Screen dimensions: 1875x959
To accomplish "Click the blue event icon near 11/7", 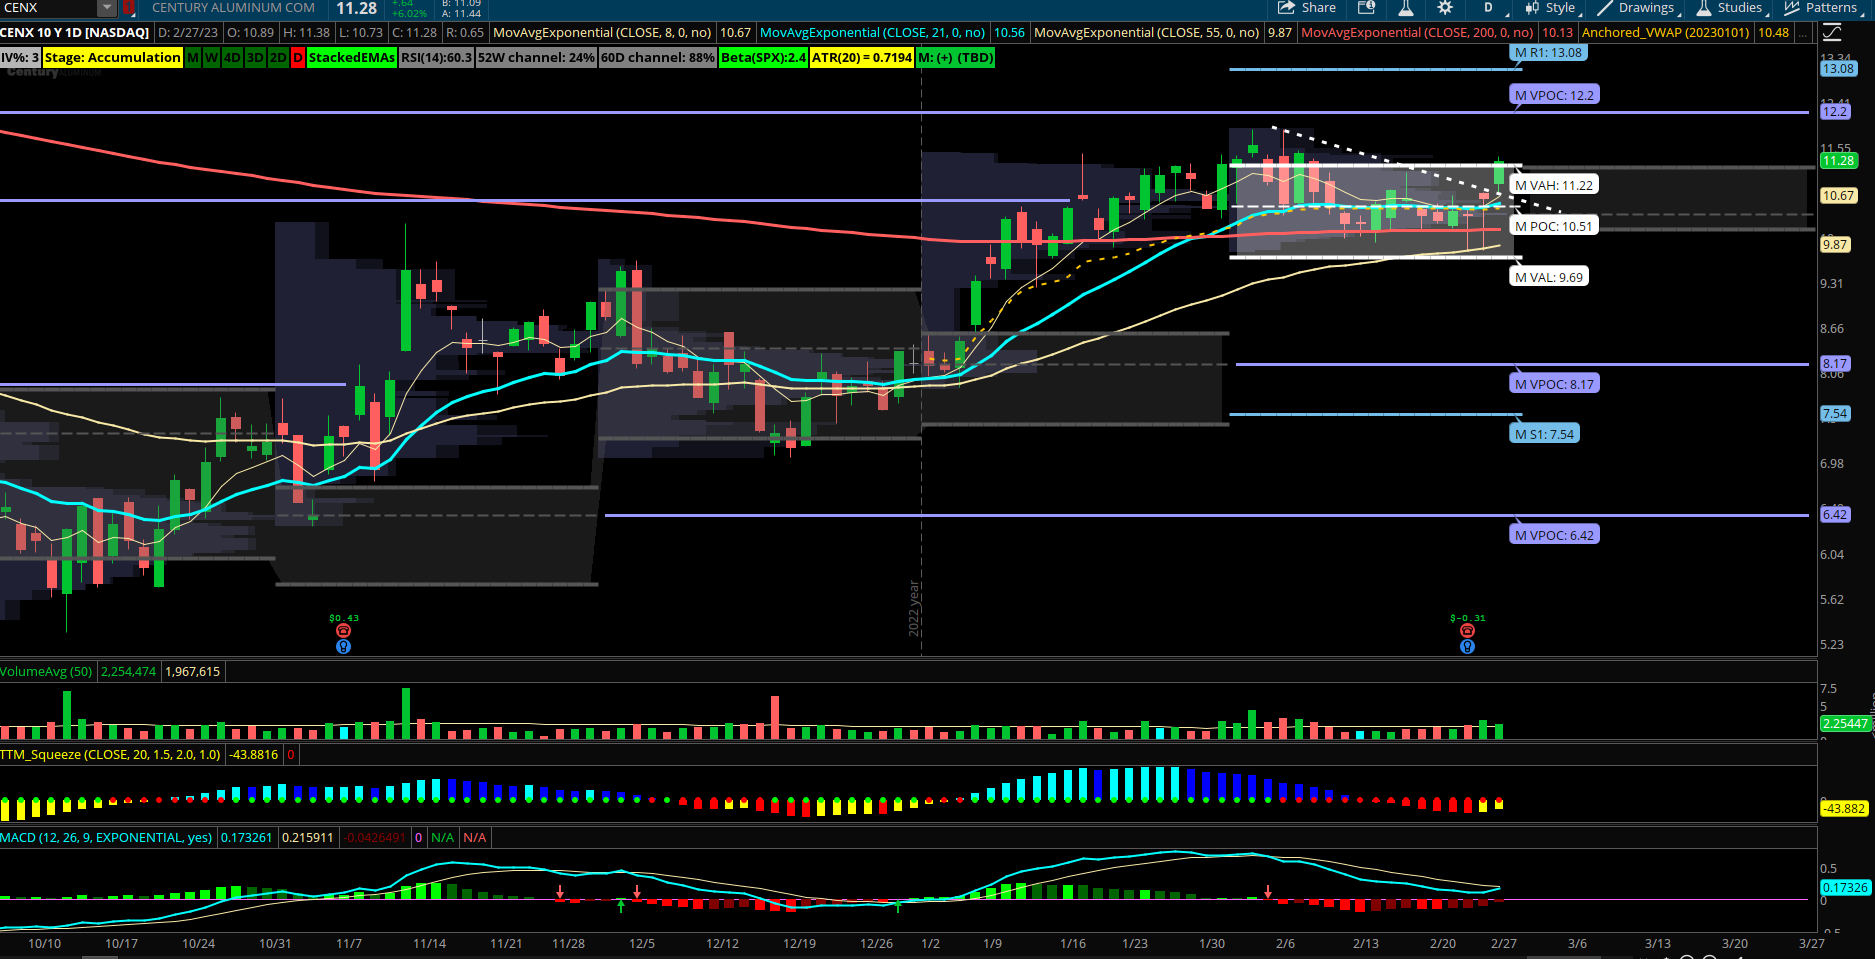I will 343,647.
